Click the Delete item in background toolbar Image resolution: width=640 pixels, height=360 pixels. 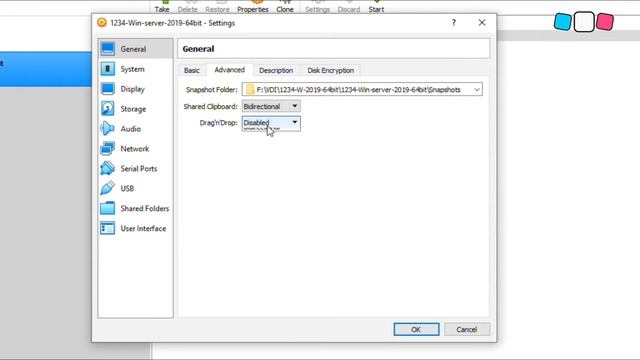pyautogui.click(x=187, y=7)
